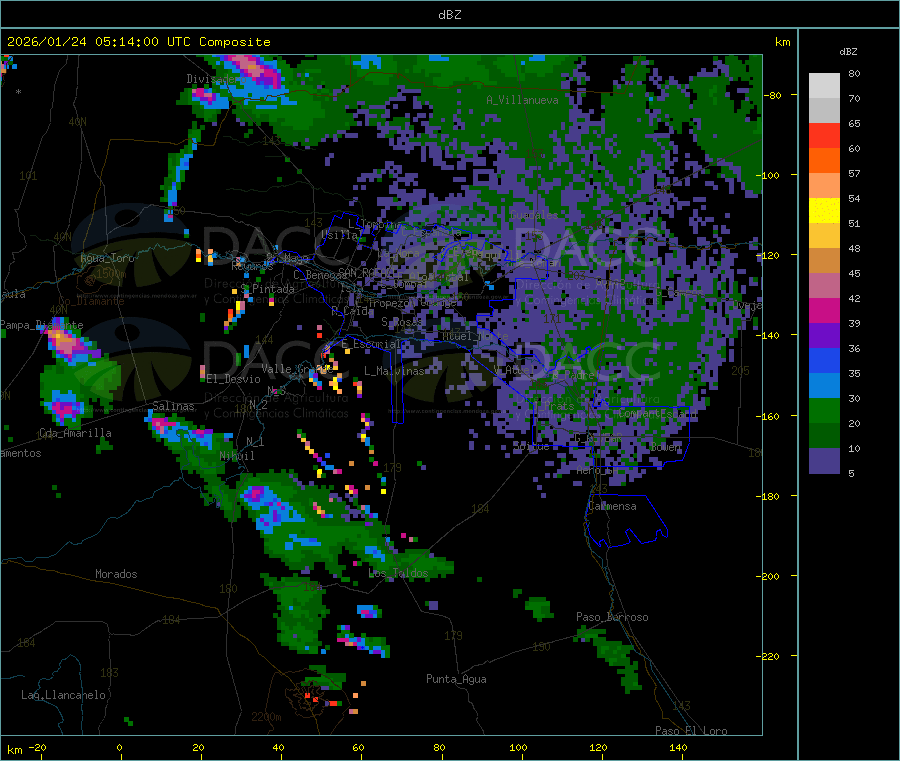
Task: Click the Lag.Llancanelo map label
Action: (x=64, y=695)
